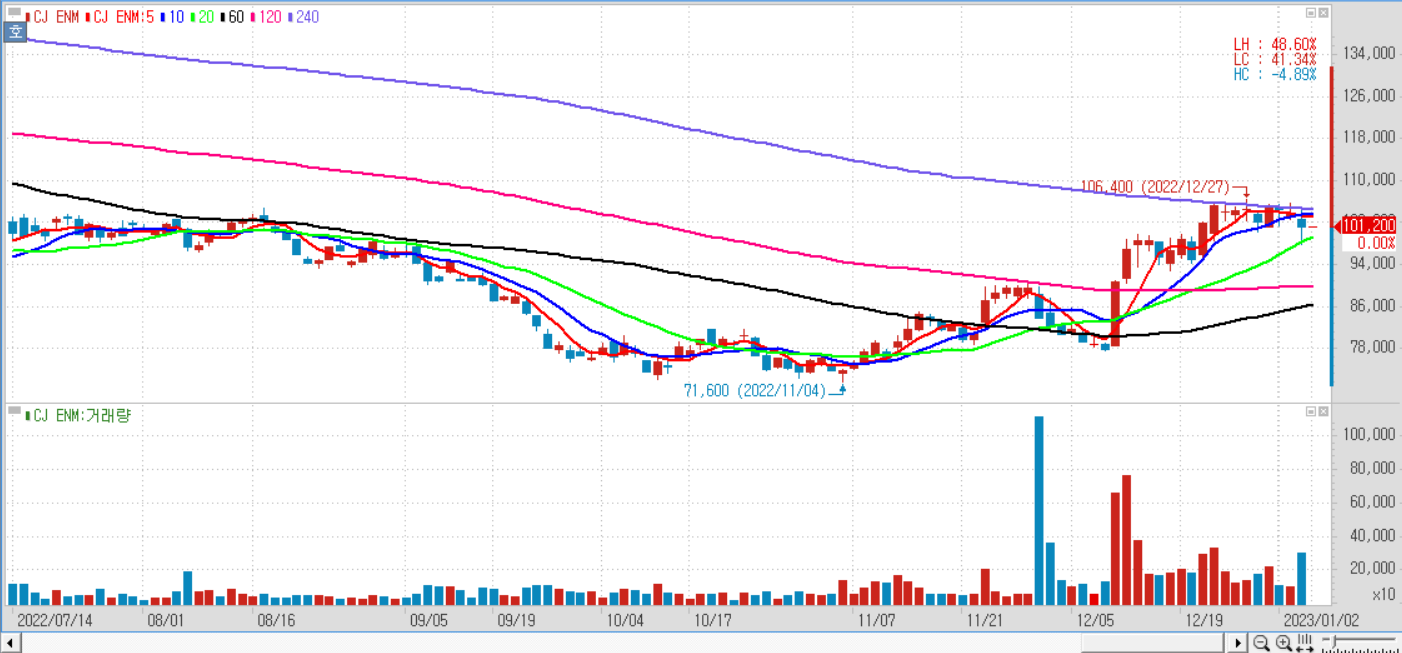
Task: Click the LC : 41.34% value
Action: click(x=1274, y=59)
